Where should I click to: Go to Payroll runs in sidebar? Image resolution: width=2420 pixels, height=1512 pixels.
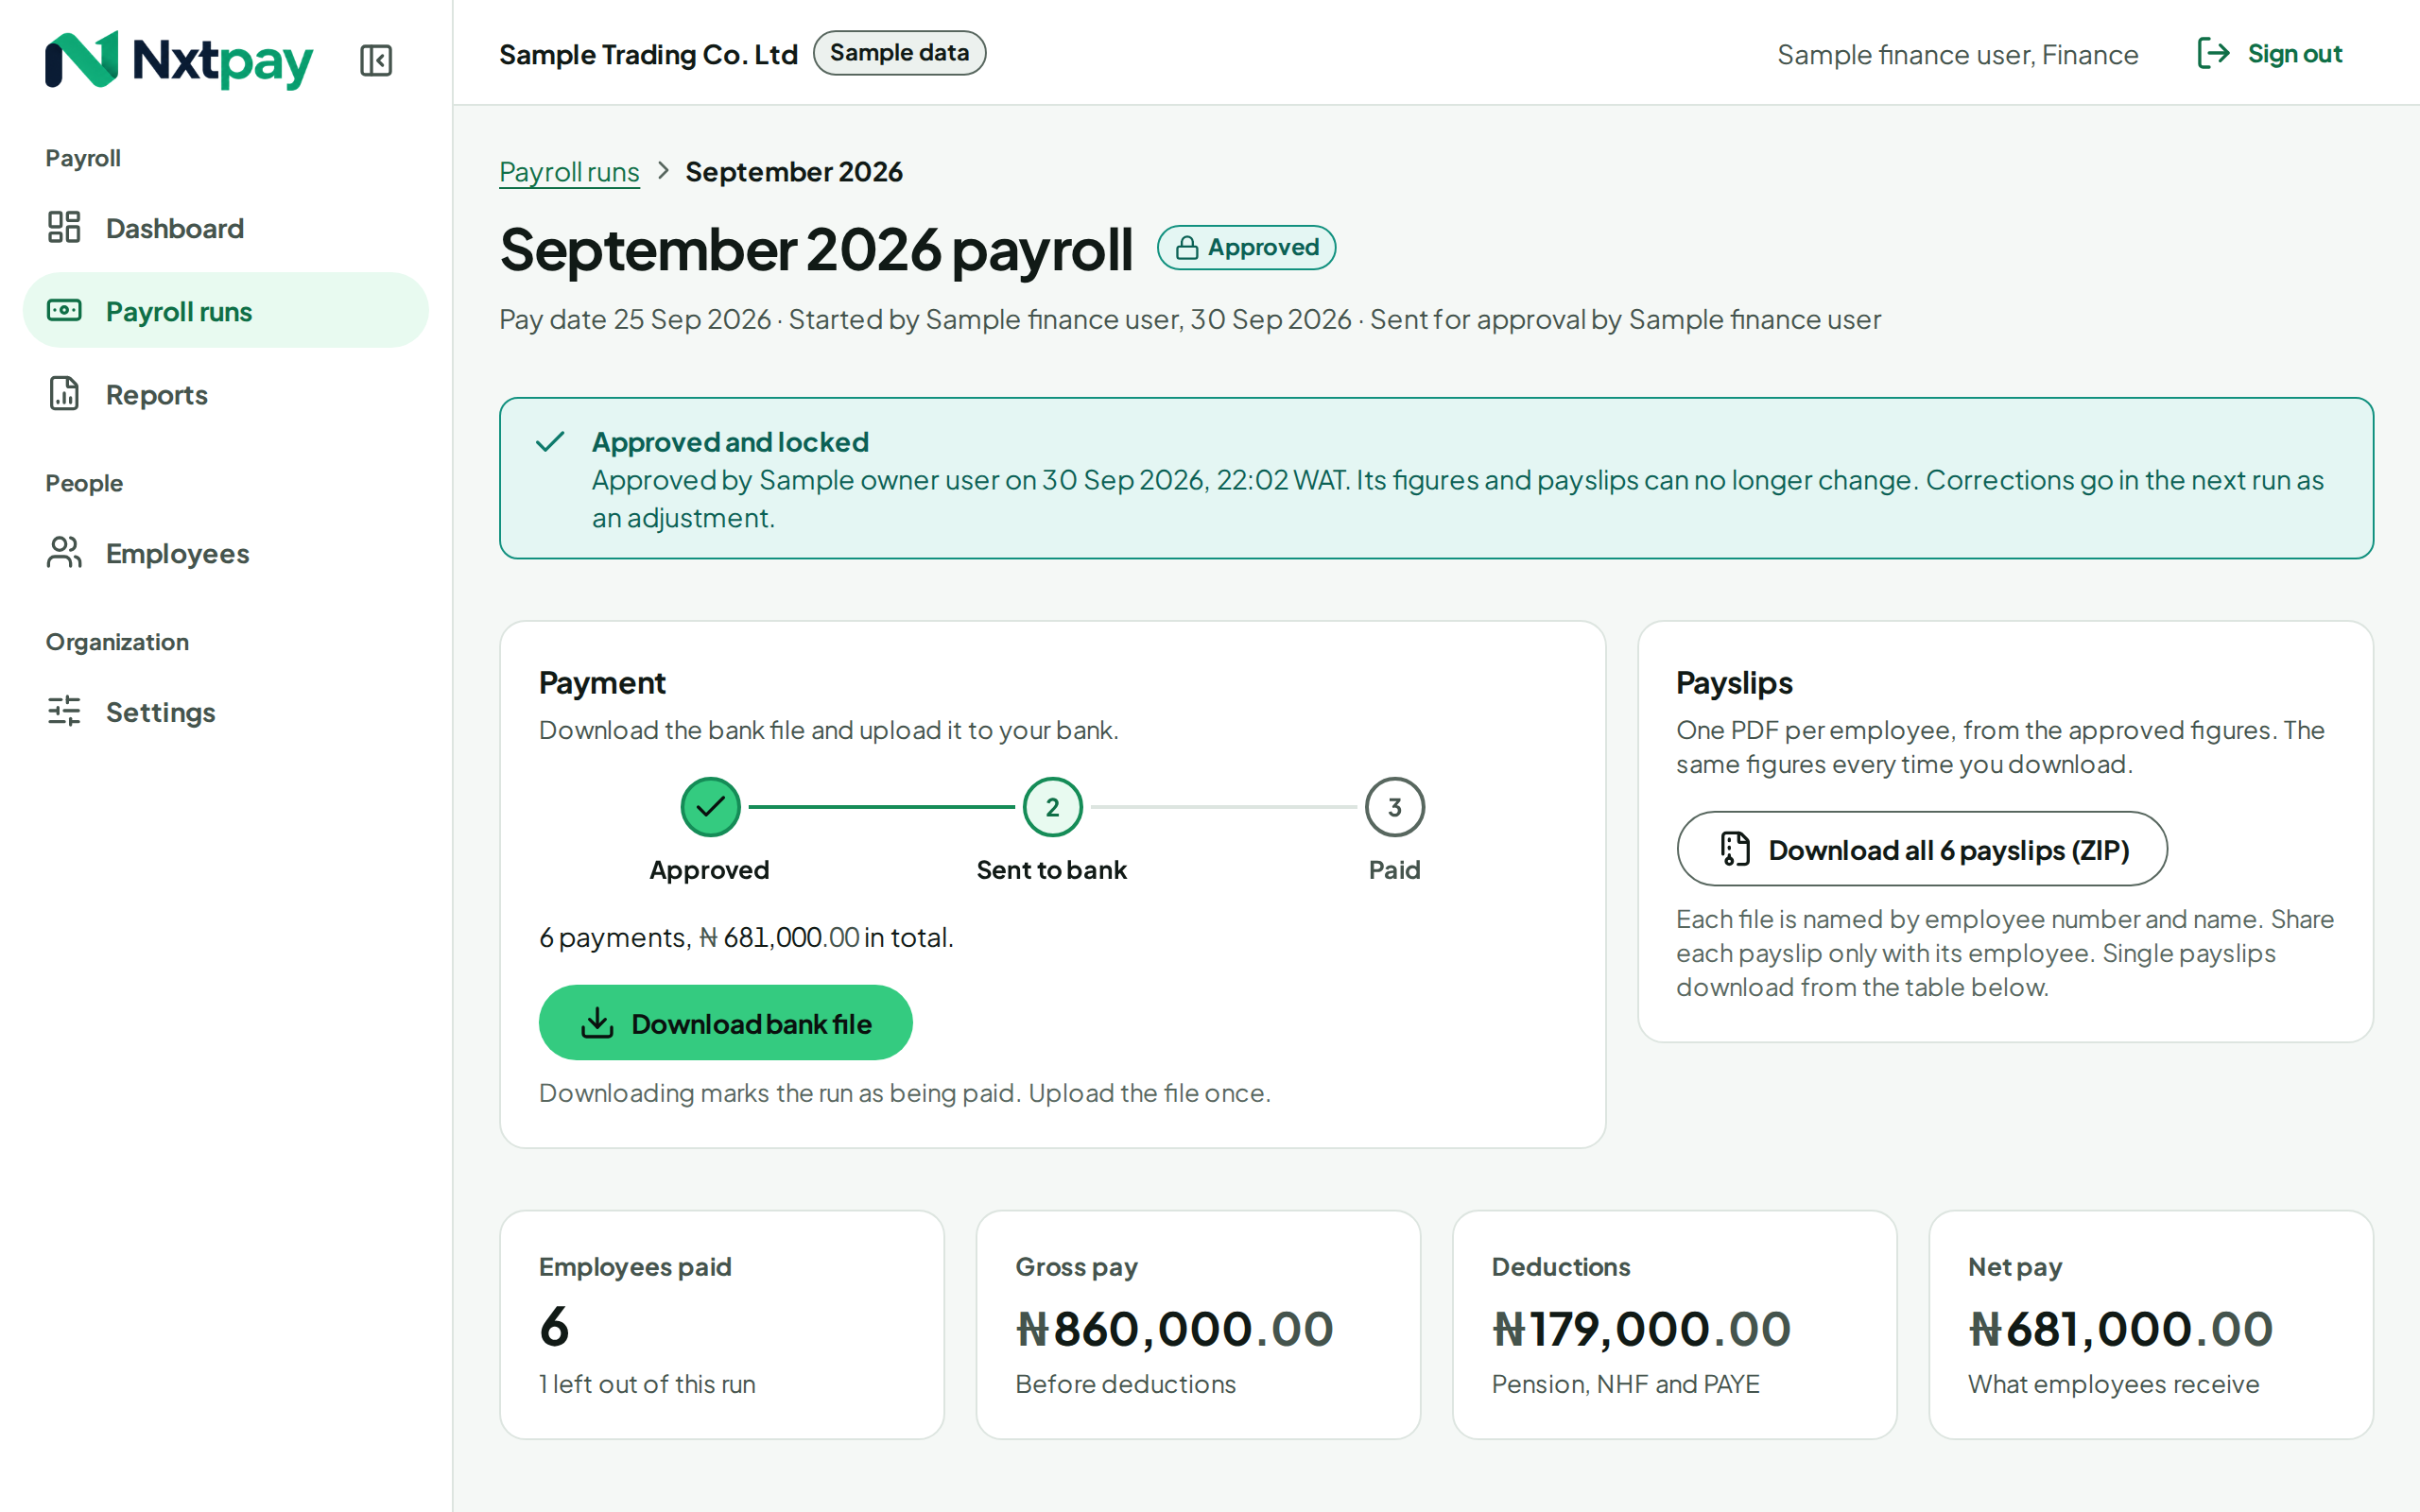[225, 311]
